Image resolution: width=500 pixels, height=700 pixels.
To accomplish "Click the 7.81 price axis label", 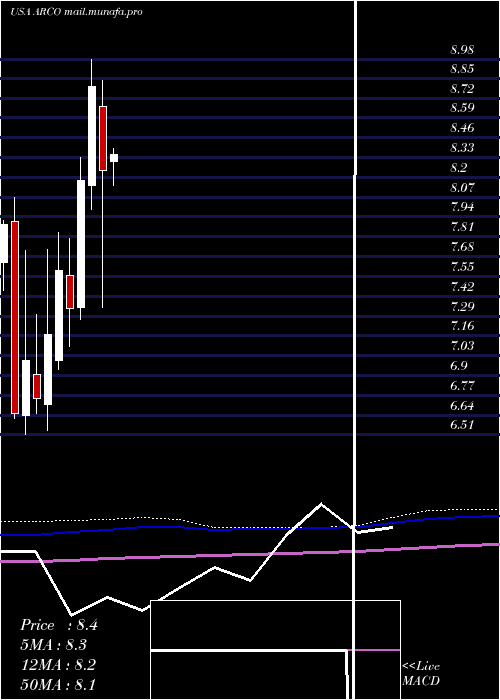I will tap(462, 227).
